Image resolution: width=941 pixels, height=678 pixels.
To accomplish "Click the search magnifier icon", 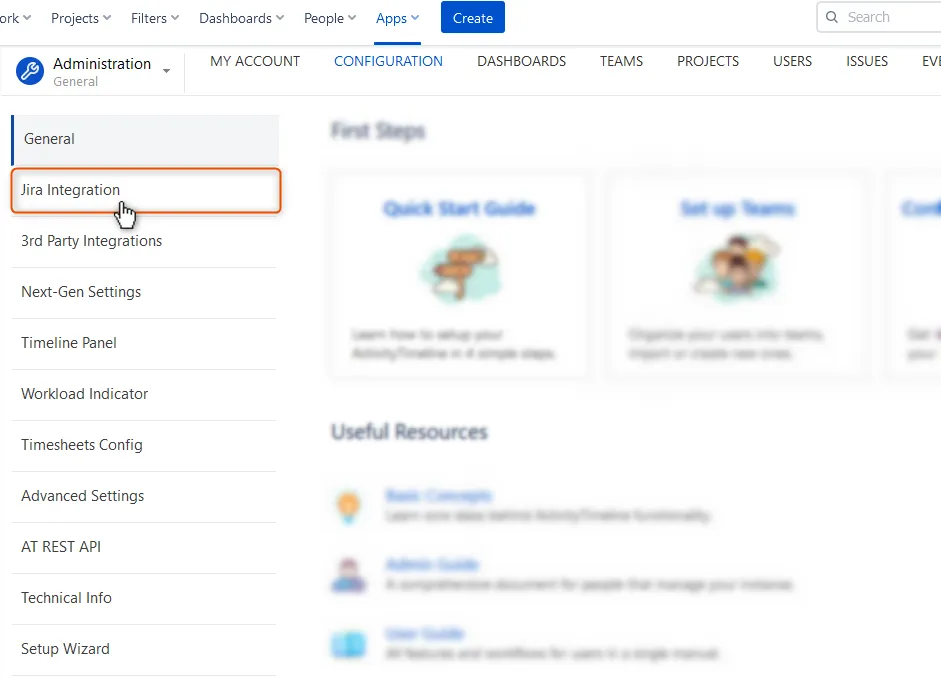I will pos(832,17).
